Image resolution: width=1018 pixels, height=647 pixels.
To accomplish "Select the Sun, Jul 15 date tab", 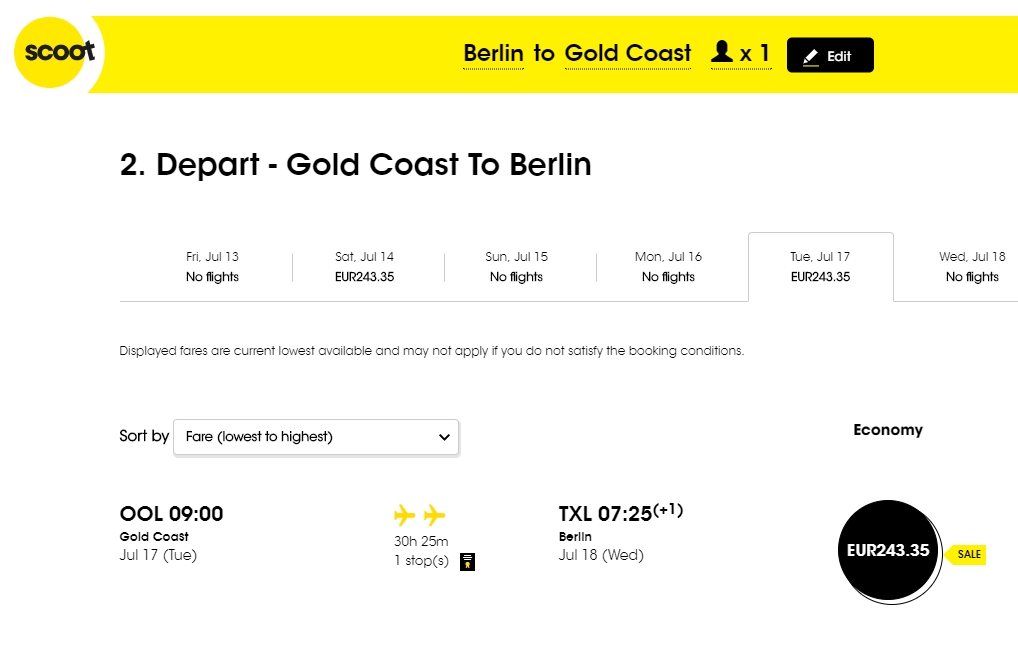I will pos(516,267).
